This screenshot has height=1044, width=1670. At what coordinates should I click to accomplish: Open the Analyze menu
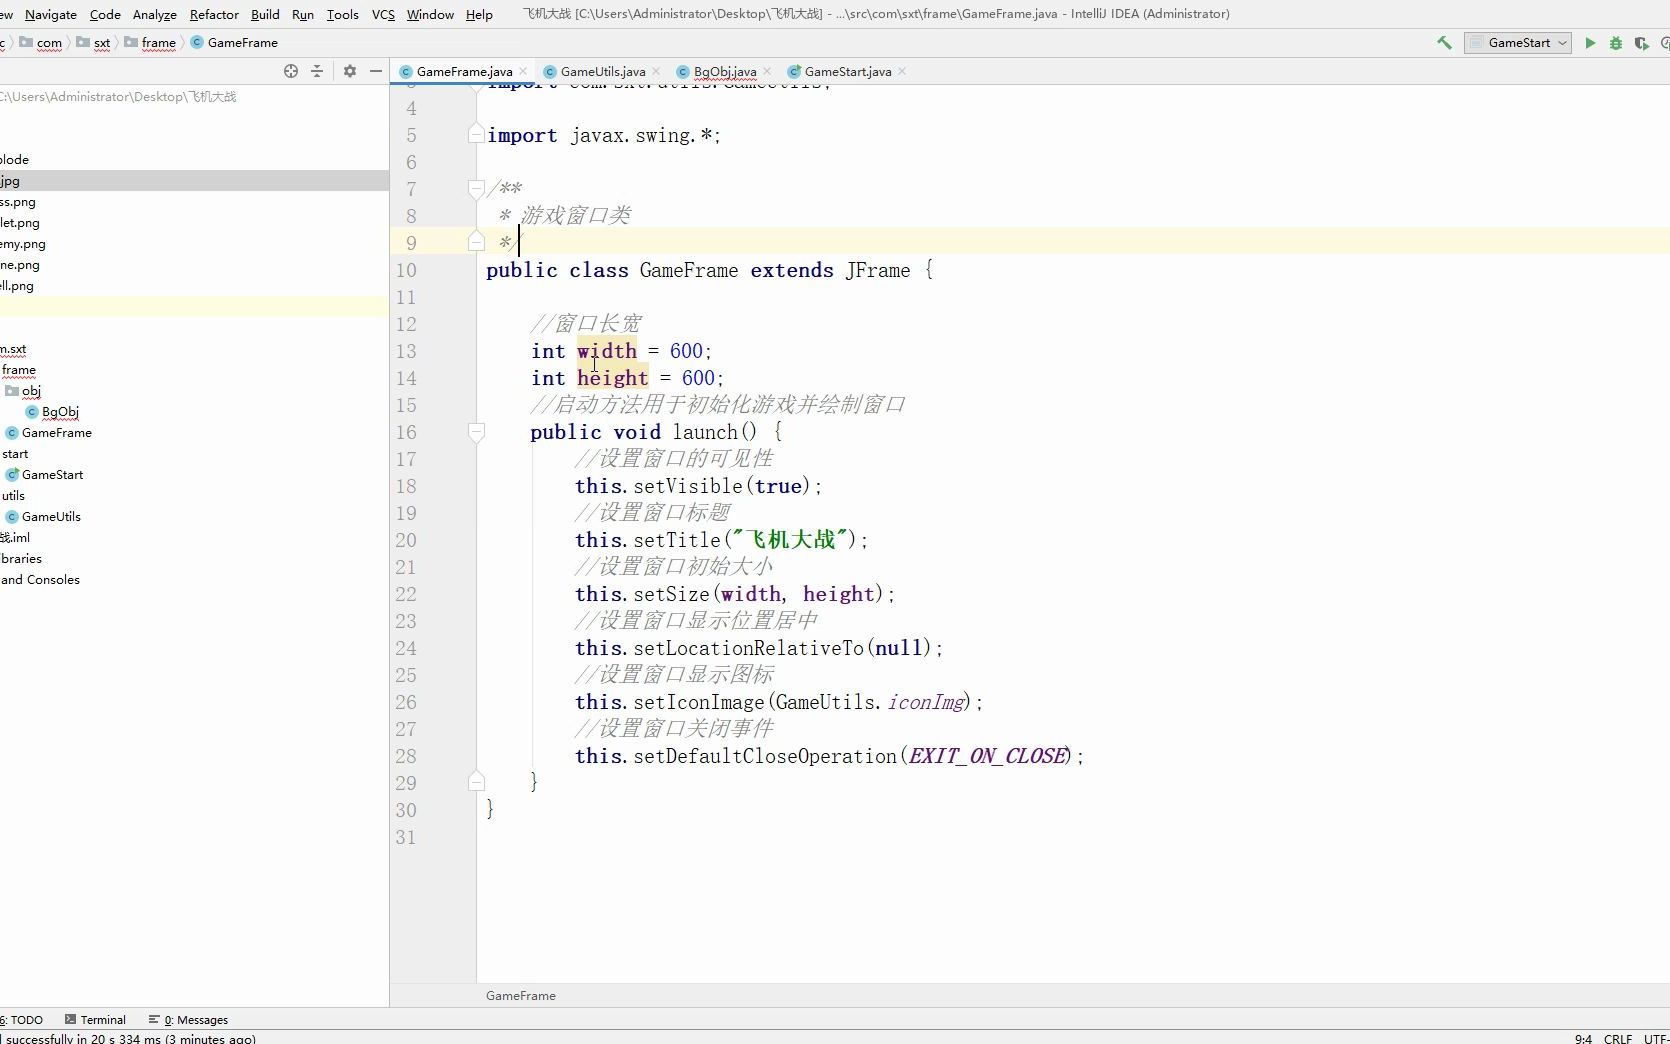point(155,14)
